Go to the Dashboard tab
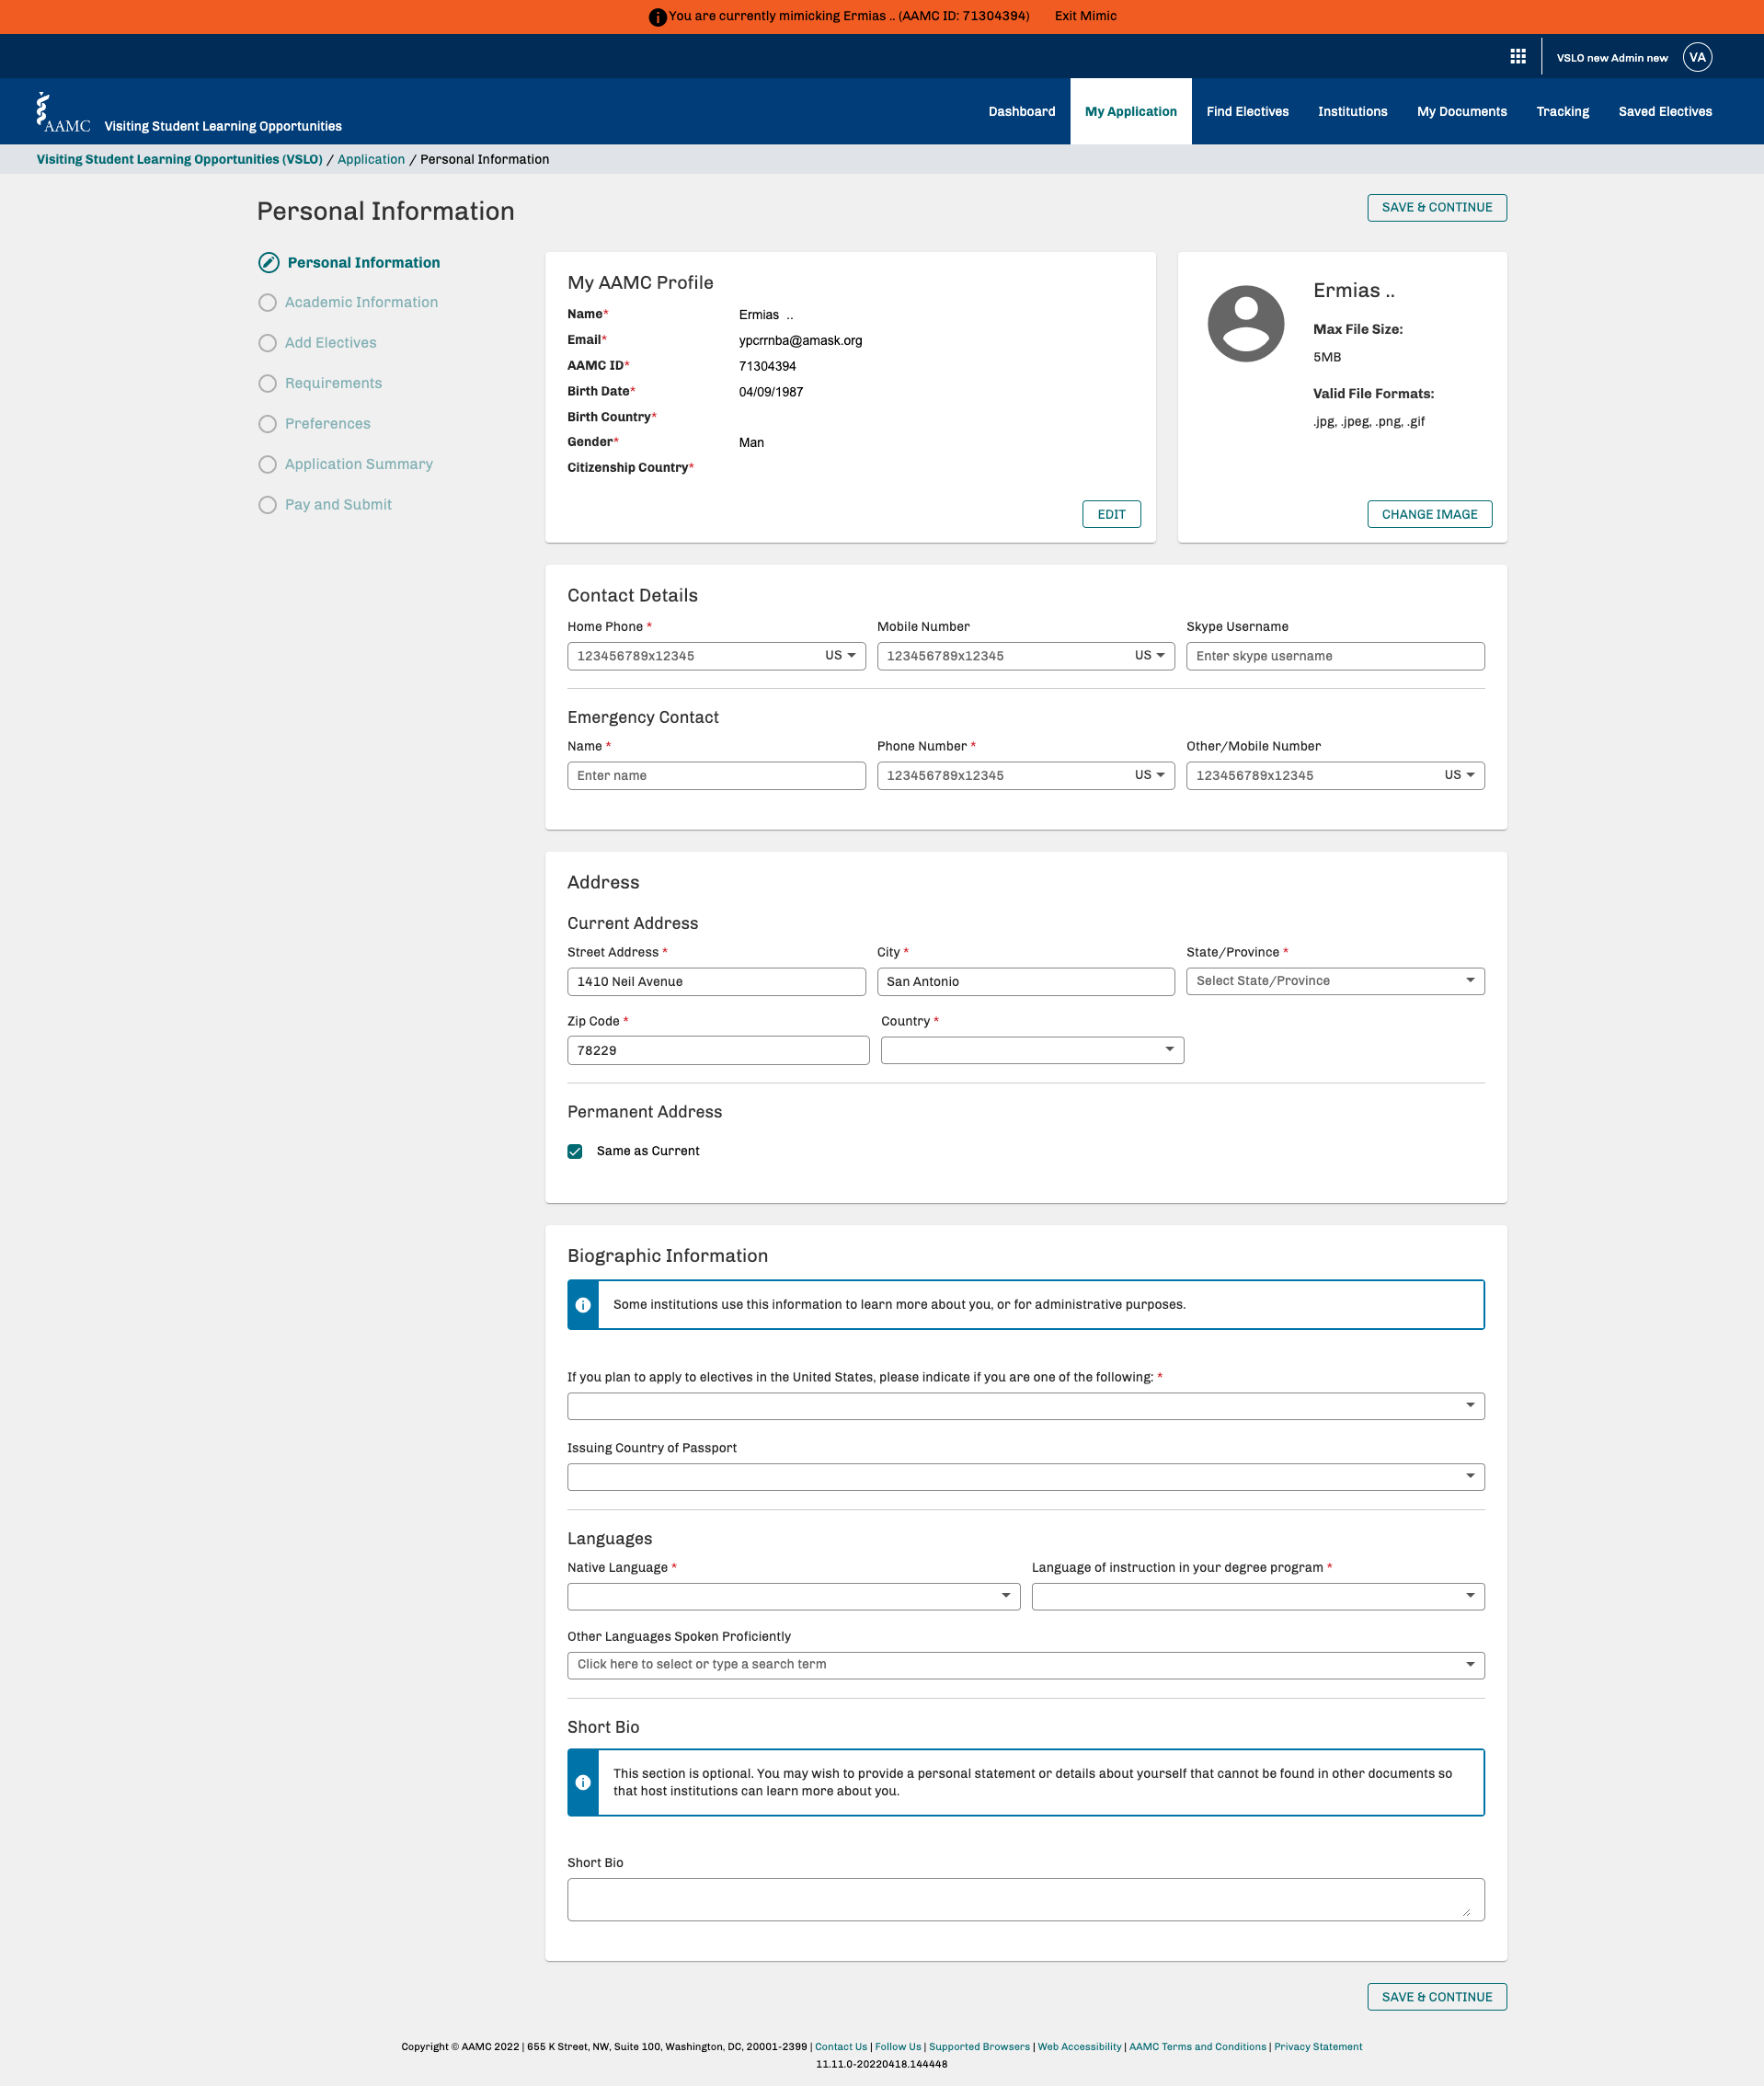Viewport: 1764px width, 2086px height. pos(1021,112)
